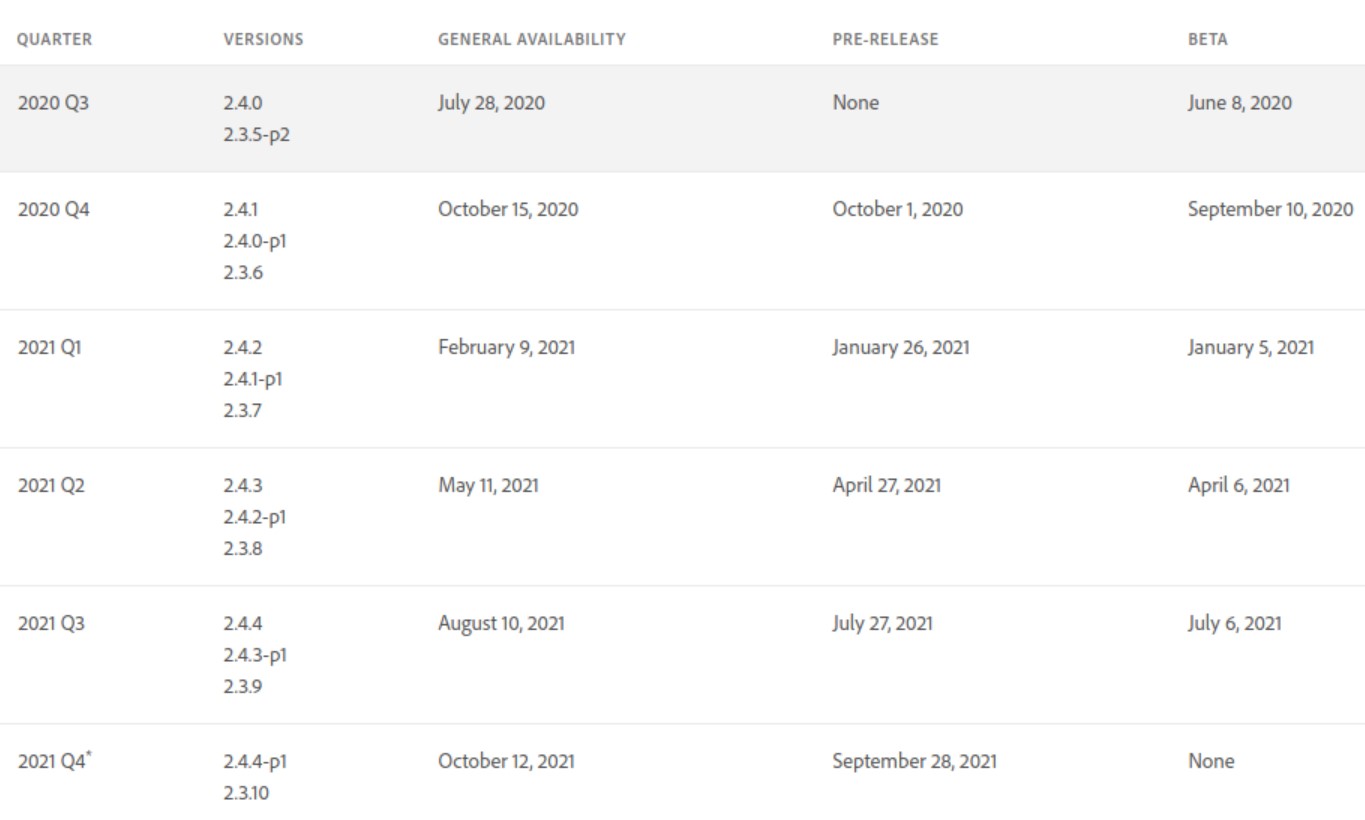This screenshot has width=1365, height=820.
Task: Click the 2021 Q1 quarter cell
Action: (51, 348)
